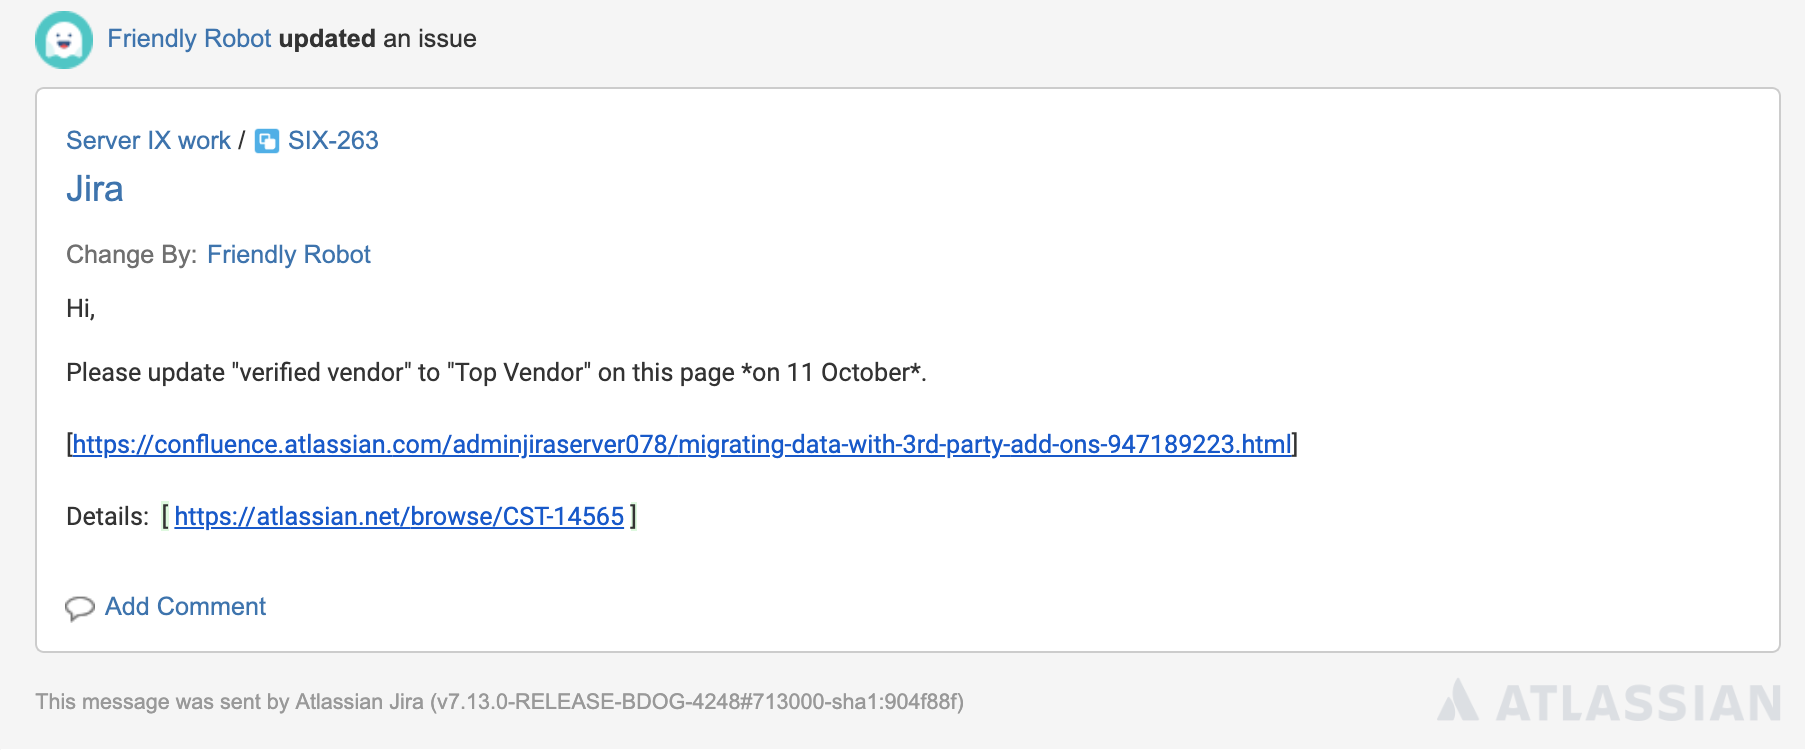Click the Friendly Robot avatar icon
Image resolution: width=1805 pixels, height=750 pixels.
(64, 40)
